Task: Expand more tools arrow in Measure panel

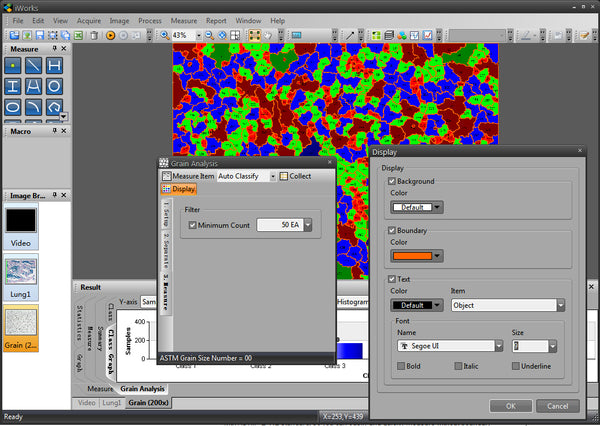Action: point(64,116)
